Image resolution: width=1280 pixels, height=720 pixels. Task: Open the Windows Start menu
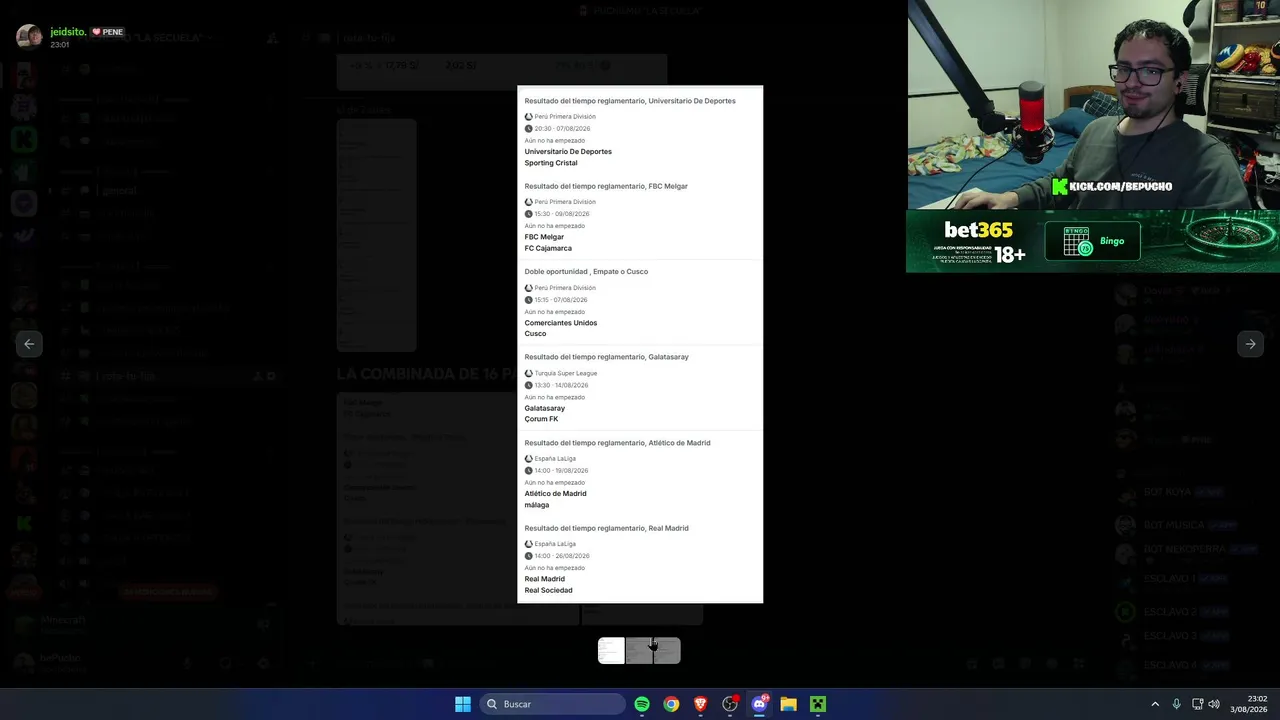[x=463, y=704]
